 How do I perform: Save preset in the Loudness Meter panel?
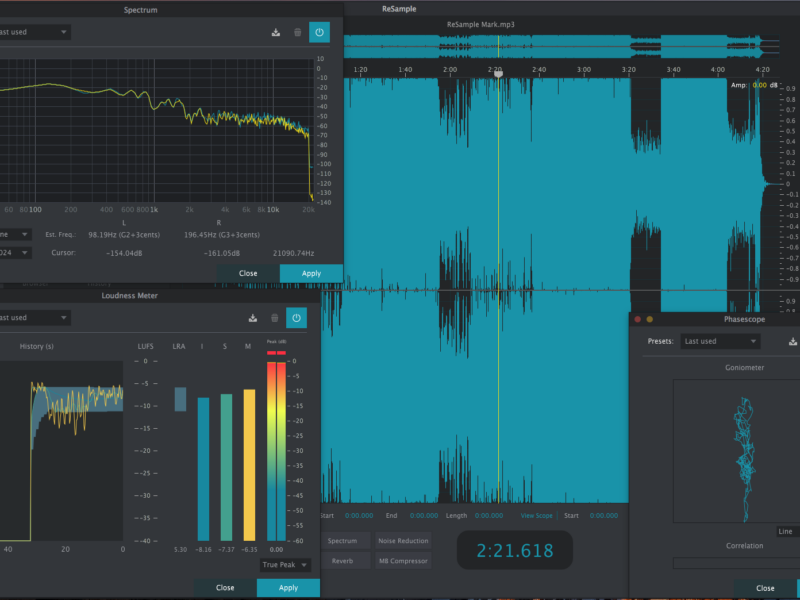(253, 318)
